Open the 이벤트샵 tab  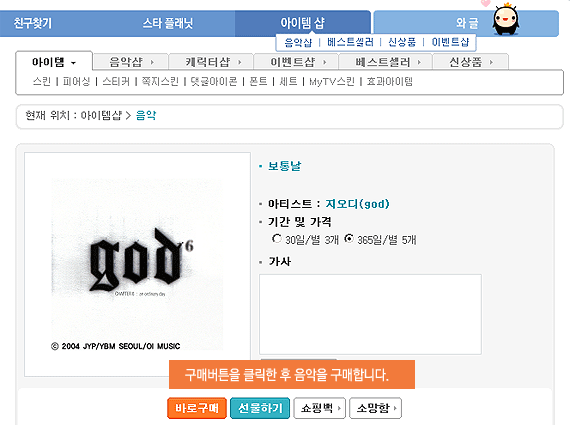[296, 62]
